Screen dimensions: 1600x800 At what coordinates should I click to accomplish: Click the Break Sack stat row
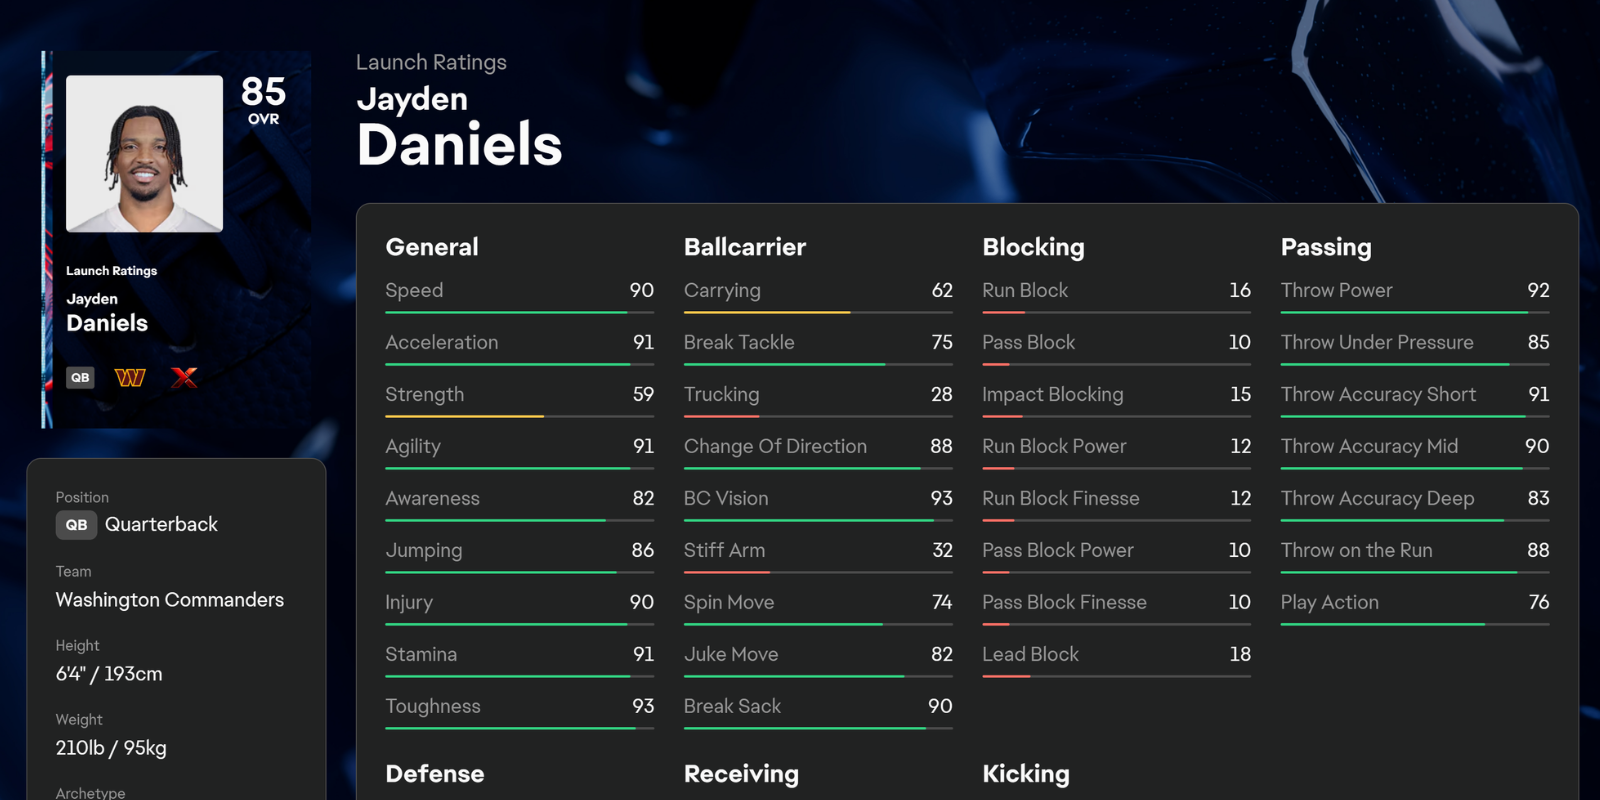point(817,706)
